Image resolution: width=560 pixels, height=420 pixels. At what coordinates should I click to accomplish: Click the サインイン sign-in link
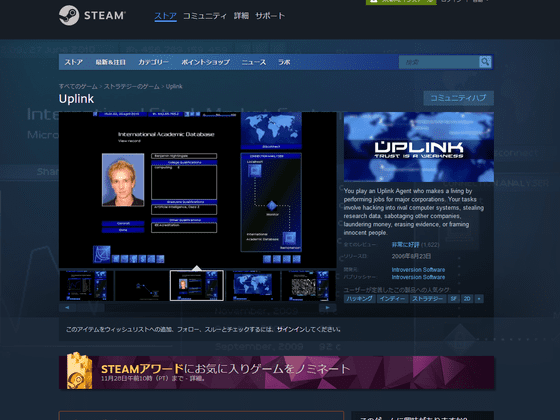click(291, 329)
